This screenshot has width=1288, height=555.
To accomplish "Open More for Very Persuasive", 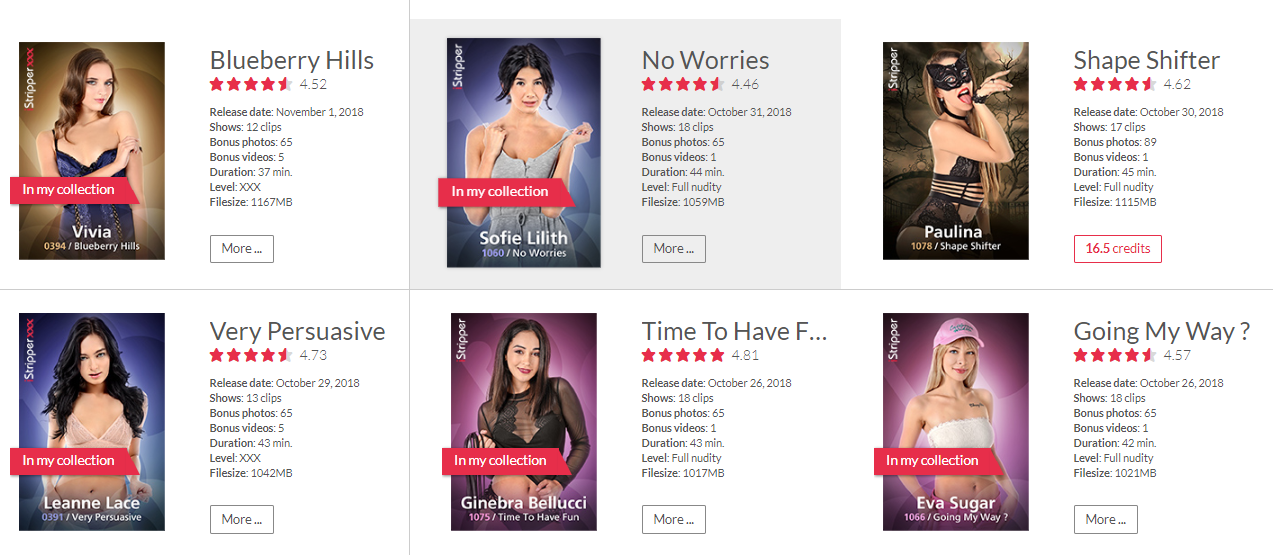I will pyautogui.click(x=242, y=520).
